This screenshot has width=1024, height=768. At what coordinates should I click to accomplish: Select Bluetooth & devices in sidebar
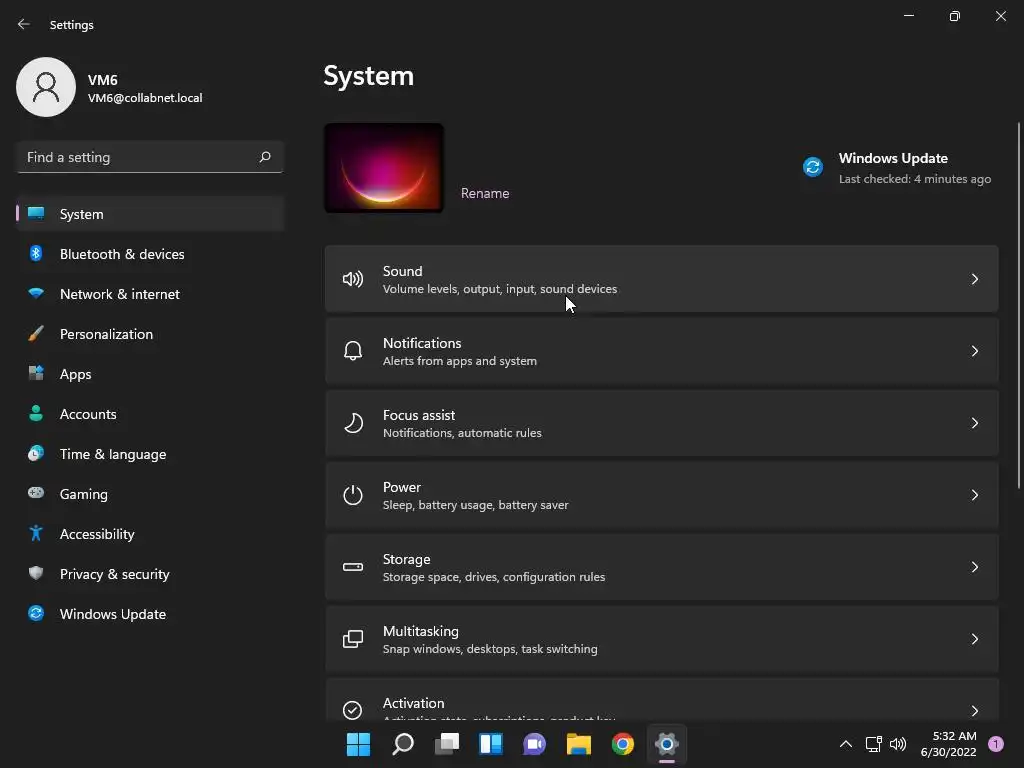coord(150,254)
